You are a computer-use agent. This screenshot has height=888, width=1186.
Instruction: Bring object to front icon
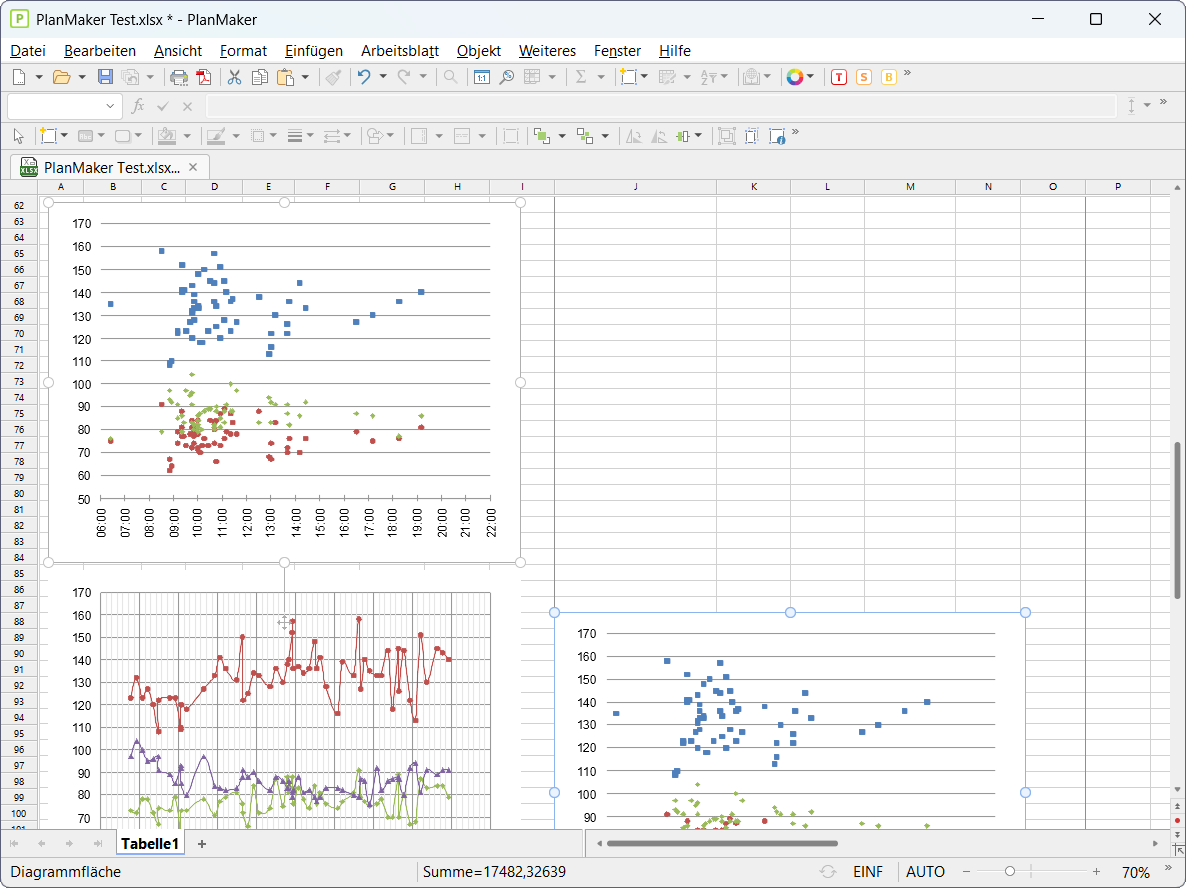pyautogui.click(x=542, y=136)
